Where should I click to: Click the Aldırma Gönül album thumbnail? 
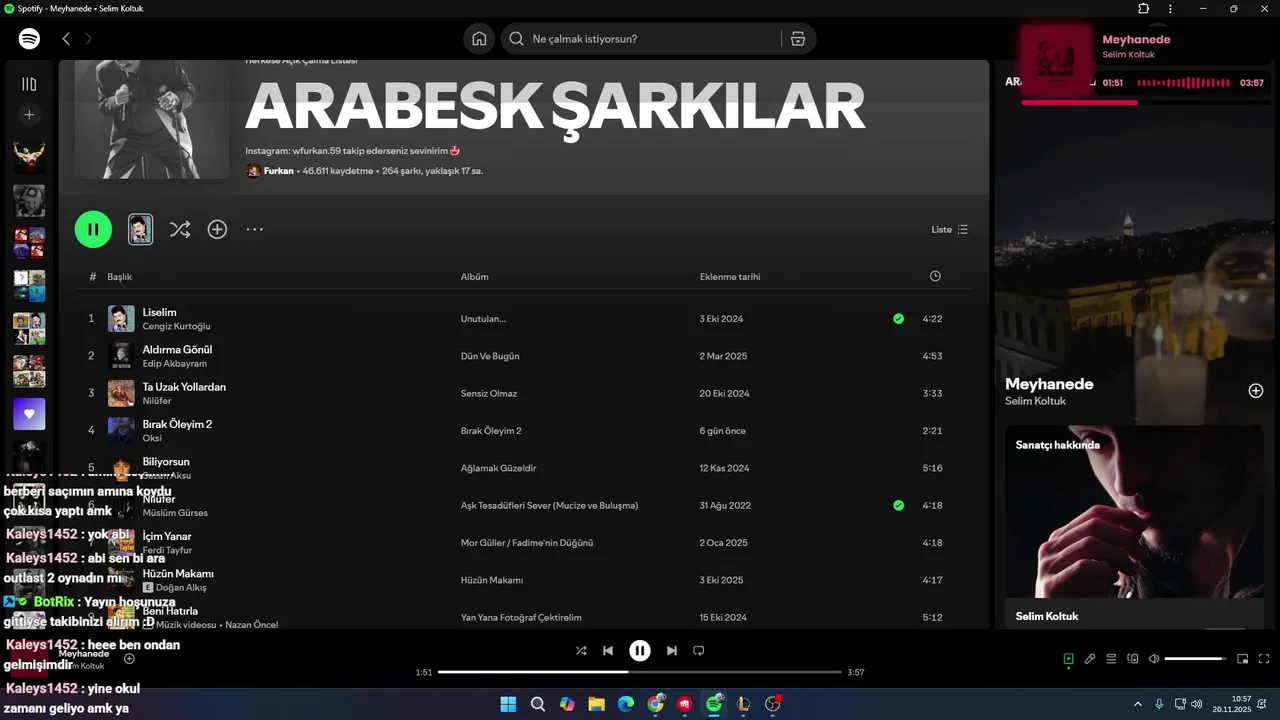pyautogui.click(x=121, y=356)
